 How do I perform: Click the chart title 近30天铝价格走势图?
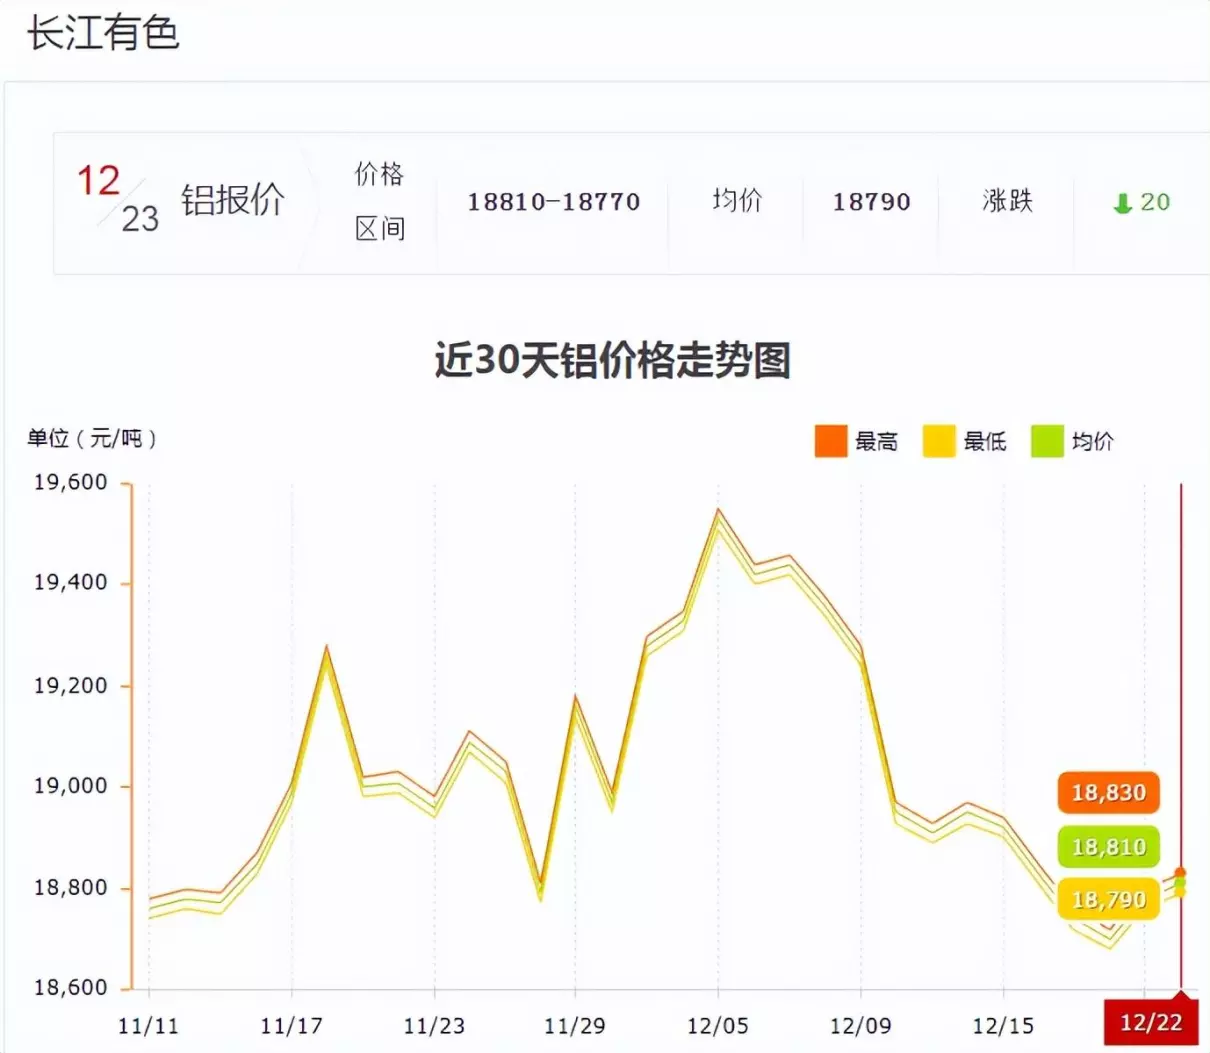pyautogui.click(x=613, y=360)
